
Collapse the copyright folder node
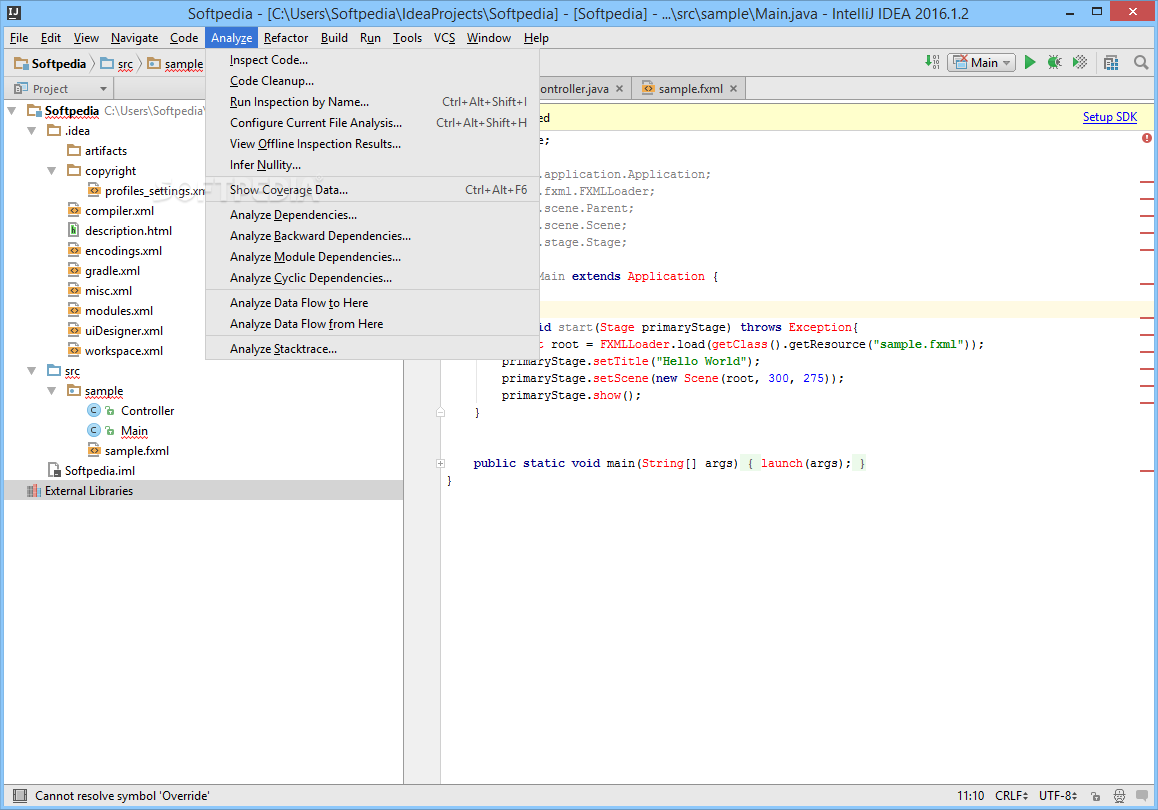pyautogui.click(x=52, y=171)
